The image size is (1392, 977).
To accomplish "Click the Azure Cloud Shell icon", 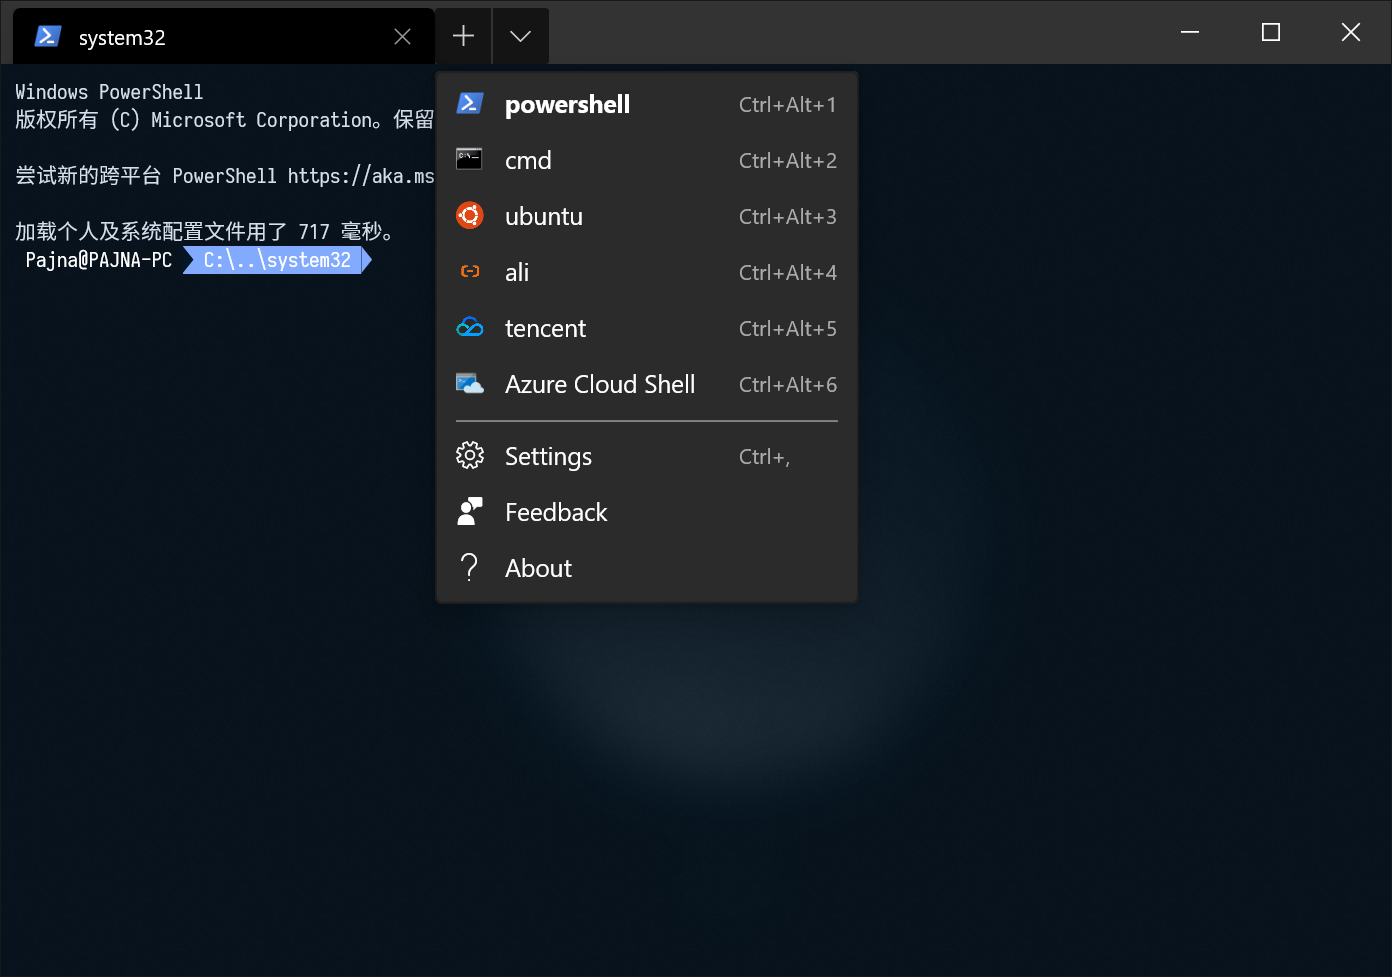I will 470,383.
